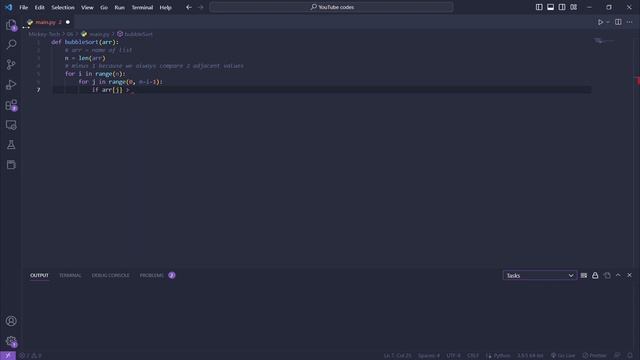Click the YouTube codes command center search
Image resolution: width=640 pixels, height=360 pixels.
331,7
